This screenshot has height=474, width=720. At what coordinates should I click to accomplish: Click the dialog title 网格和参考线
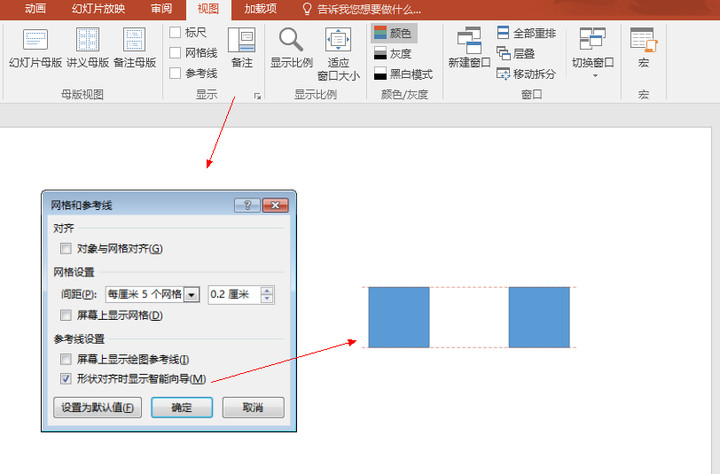click(81, 205)
